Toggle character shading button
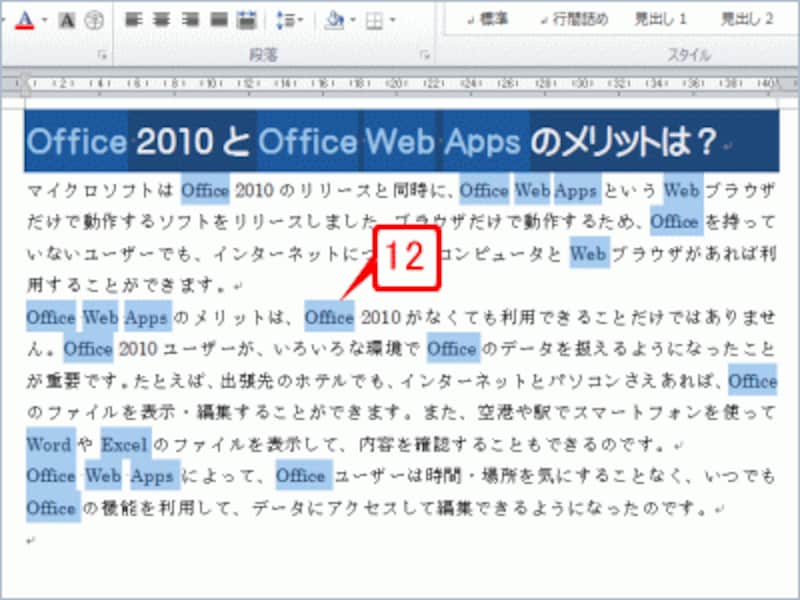 point(67,20)
